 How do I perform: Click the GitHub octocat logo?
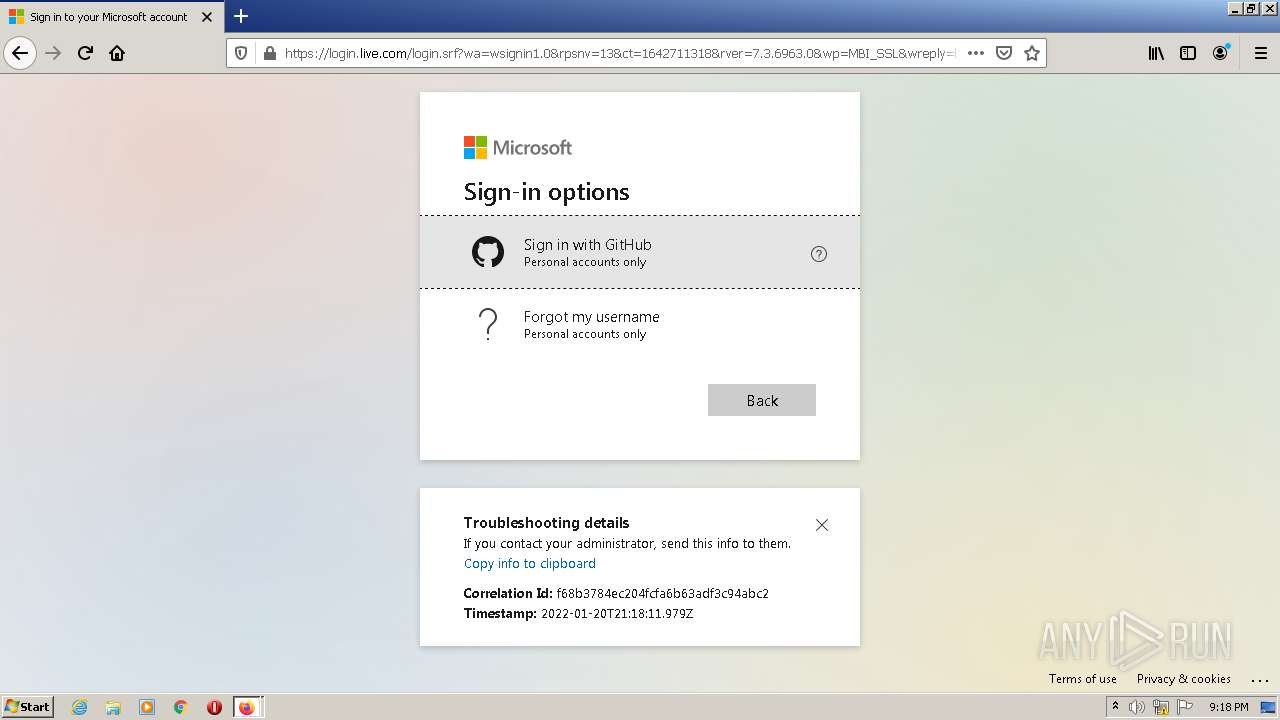point(488,252)
